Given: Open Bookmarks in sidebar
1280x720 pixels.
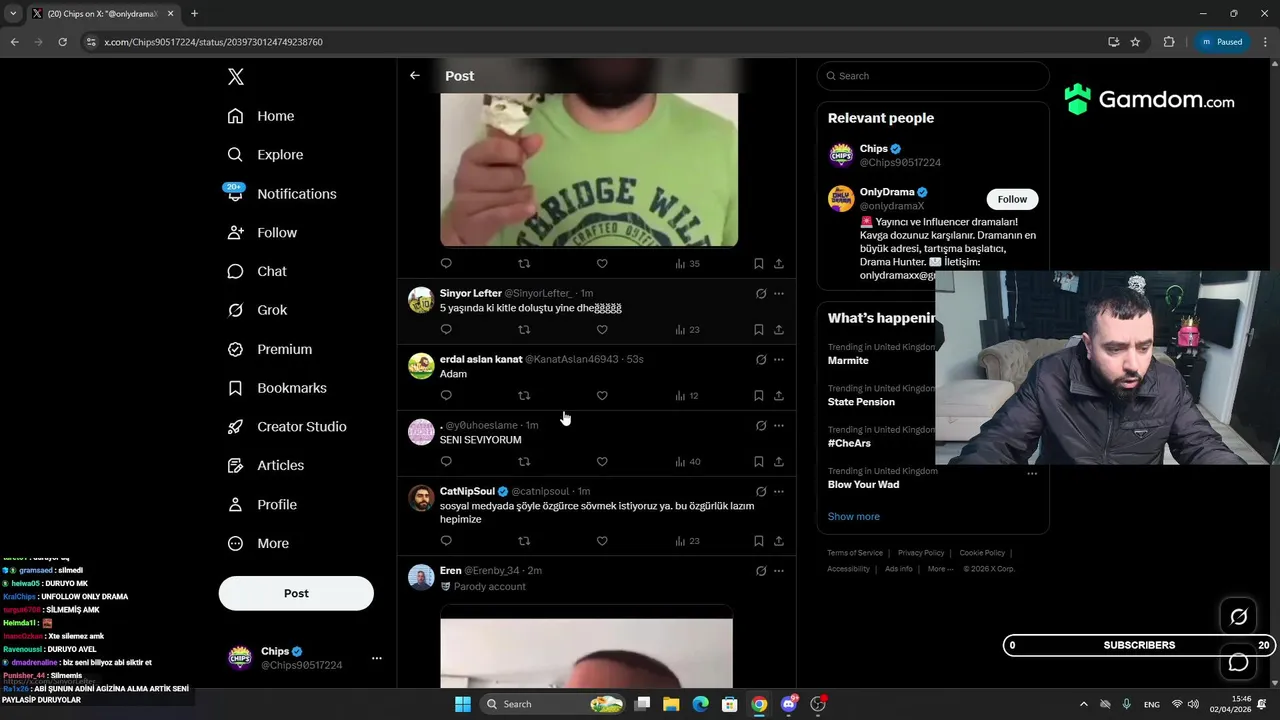Looking at the screenshot, I should pyautogui.click(x=277, y=388).
